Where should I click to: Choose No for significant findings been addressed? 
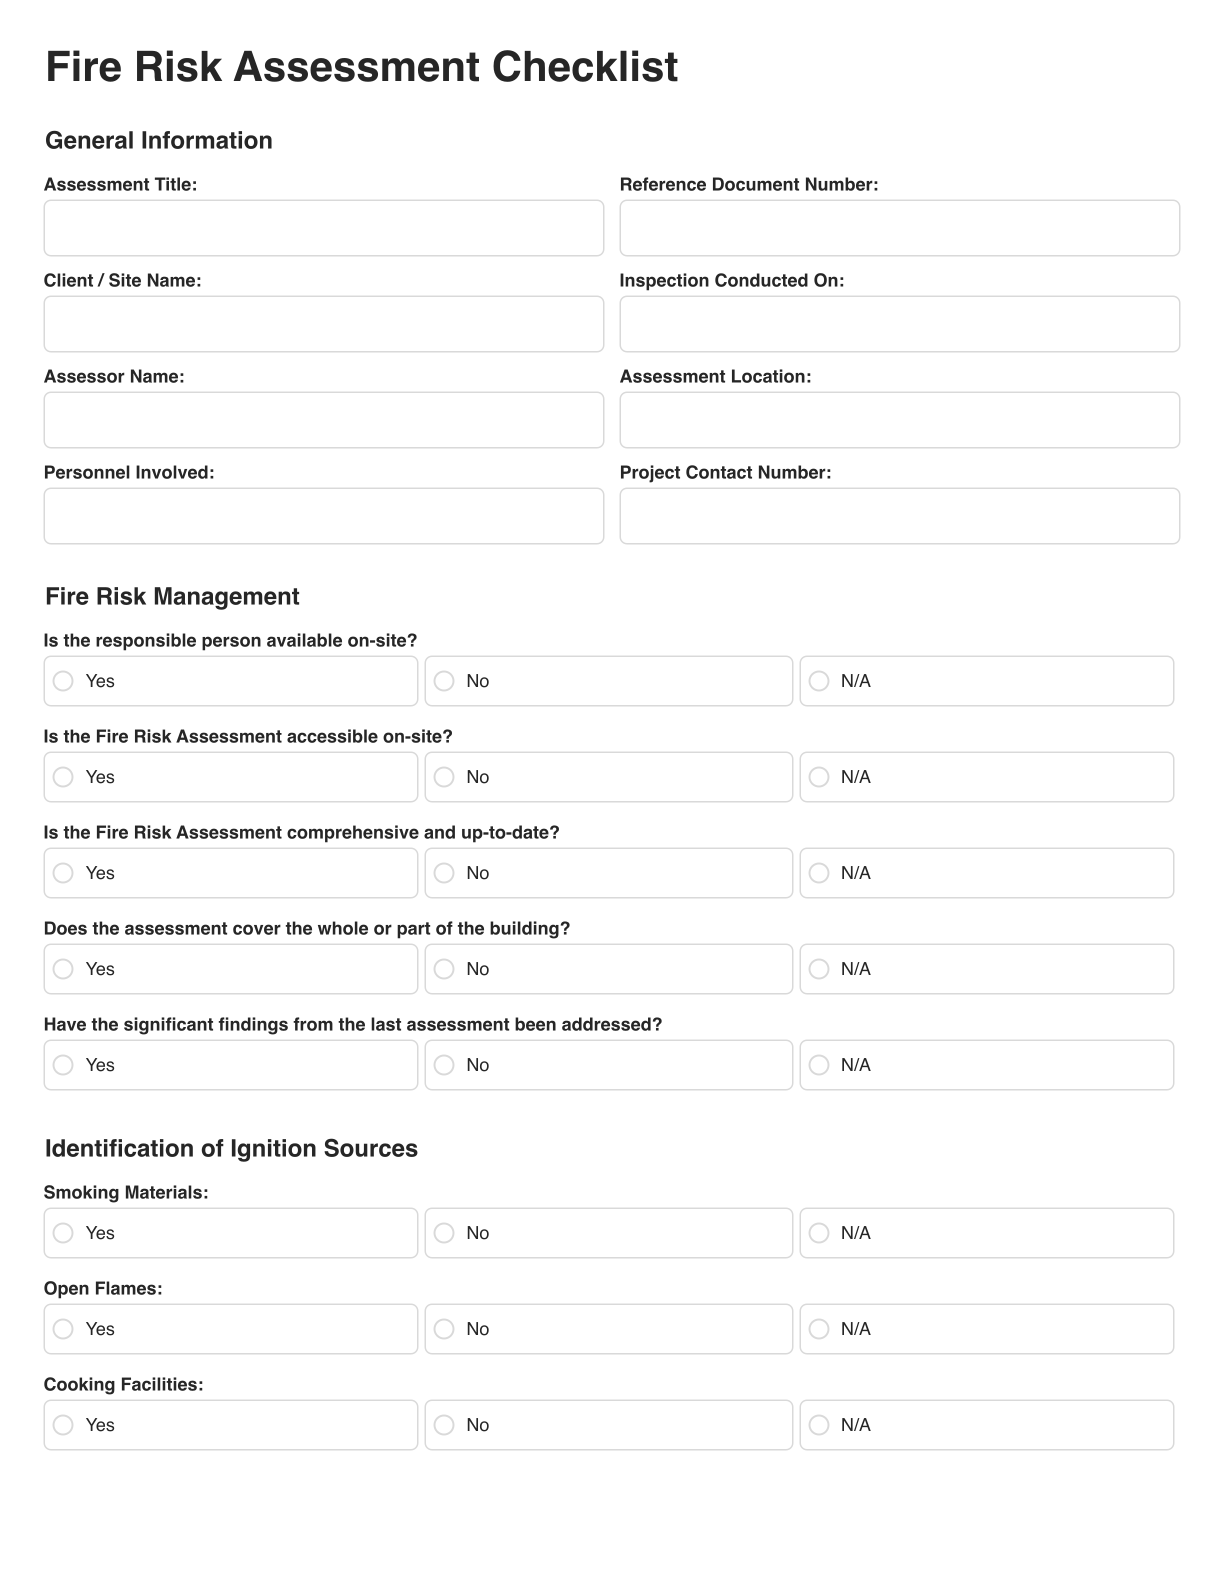444,1065
